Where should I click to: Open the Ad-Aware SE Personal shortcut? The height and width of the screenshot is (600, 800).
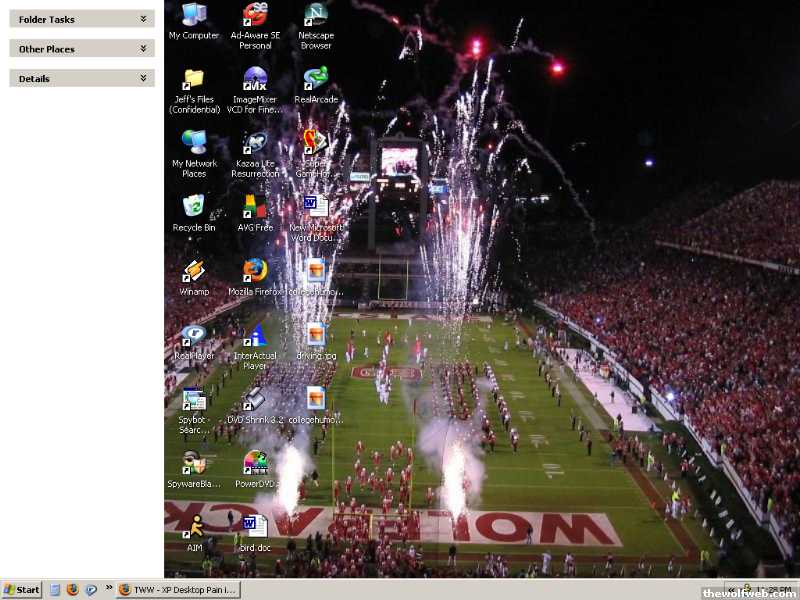255,16
